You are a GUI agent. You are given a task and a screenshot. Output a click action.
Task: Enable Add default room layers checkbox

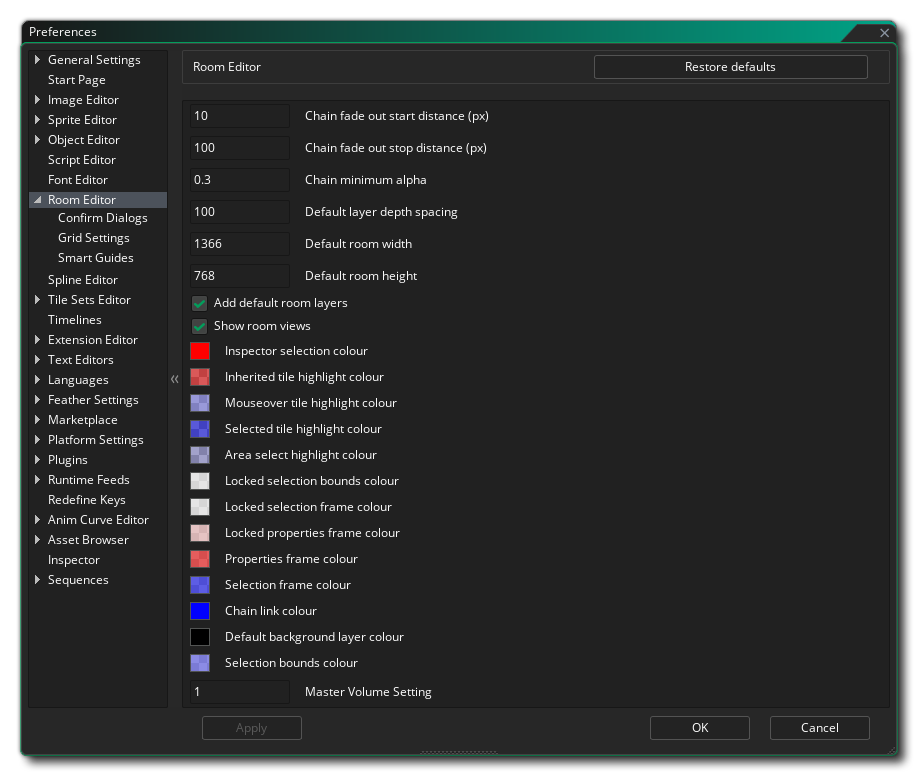pyautogui.click(x=200, y=303)
